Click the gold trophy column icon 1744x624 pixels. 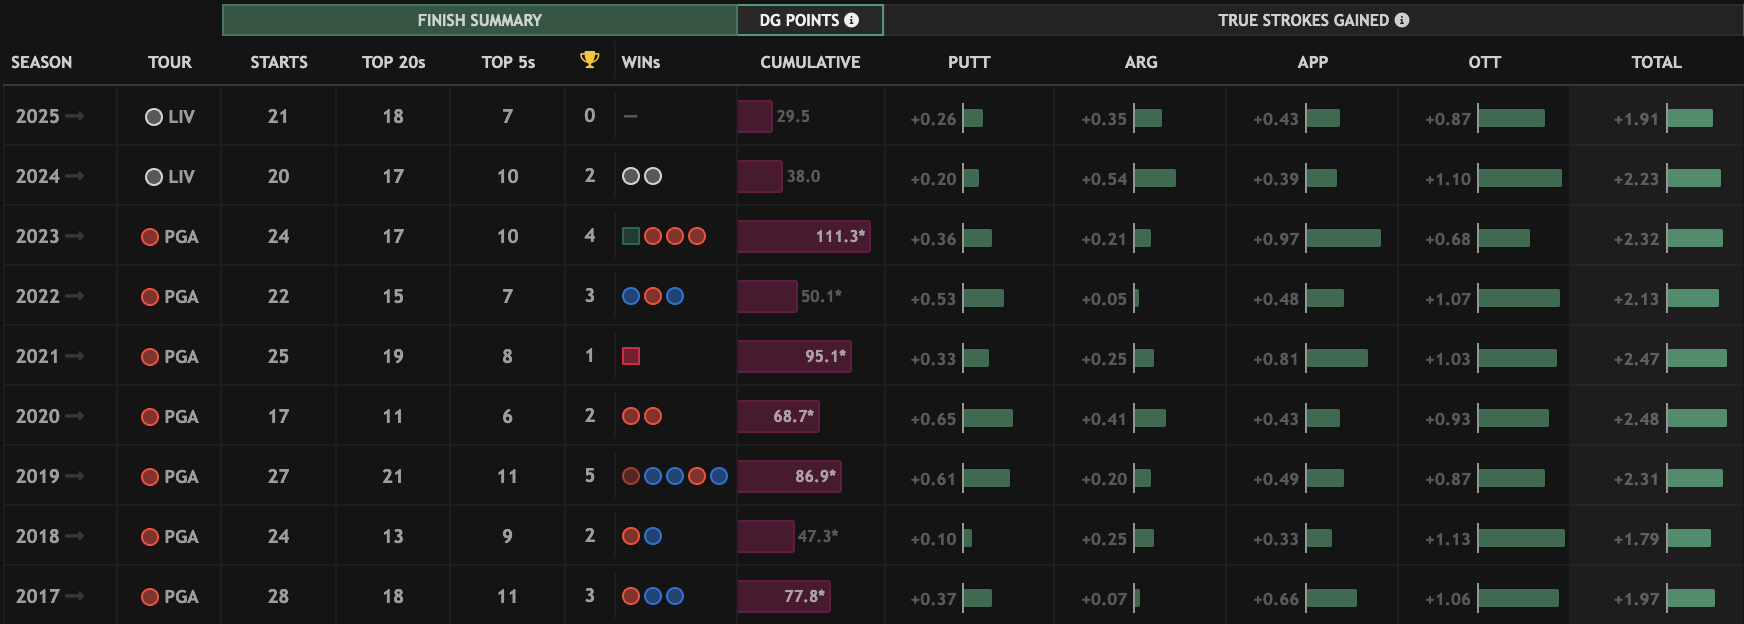[x=590, y=60]
